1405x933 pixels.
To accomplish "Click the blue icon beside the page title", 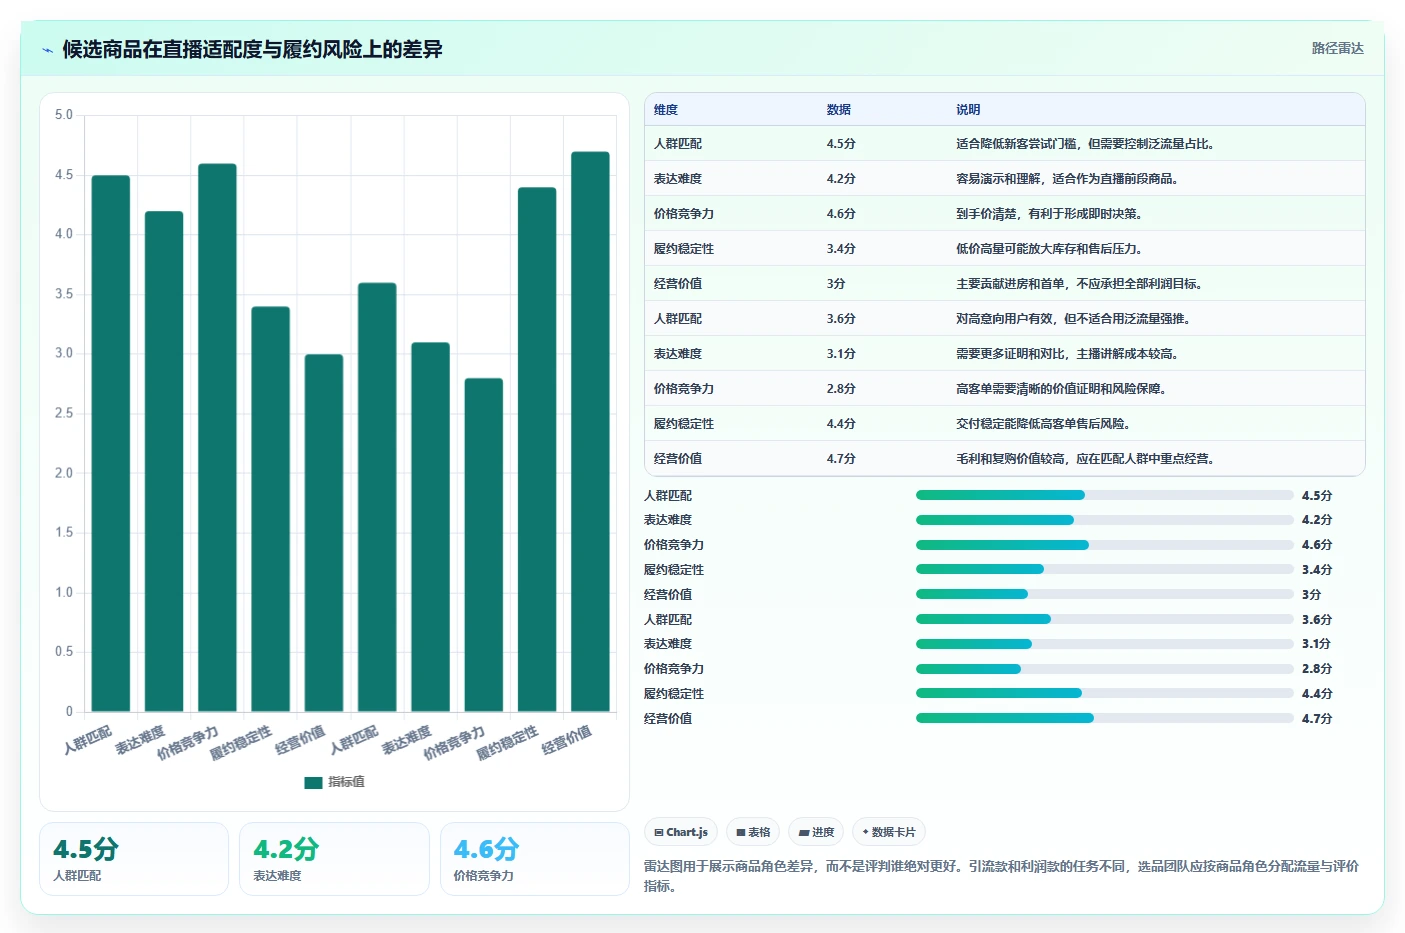I will click(47, 50).
